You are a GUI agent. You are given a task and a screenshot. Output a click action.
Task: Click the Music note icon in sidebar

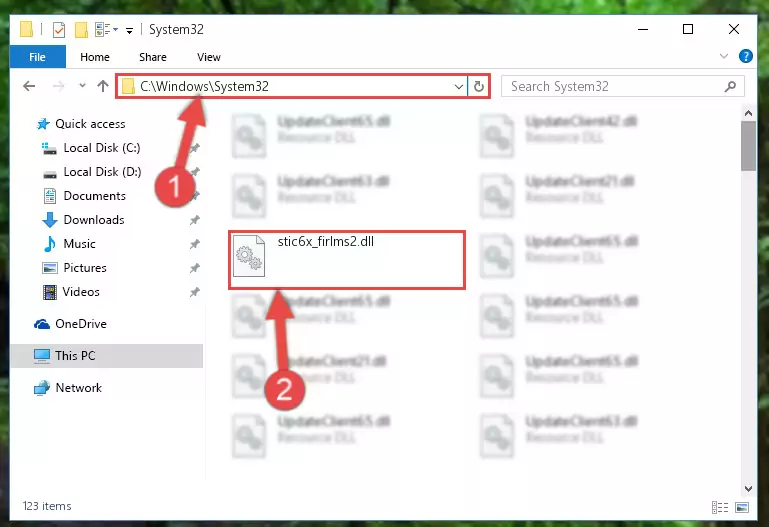coord(50,244)
